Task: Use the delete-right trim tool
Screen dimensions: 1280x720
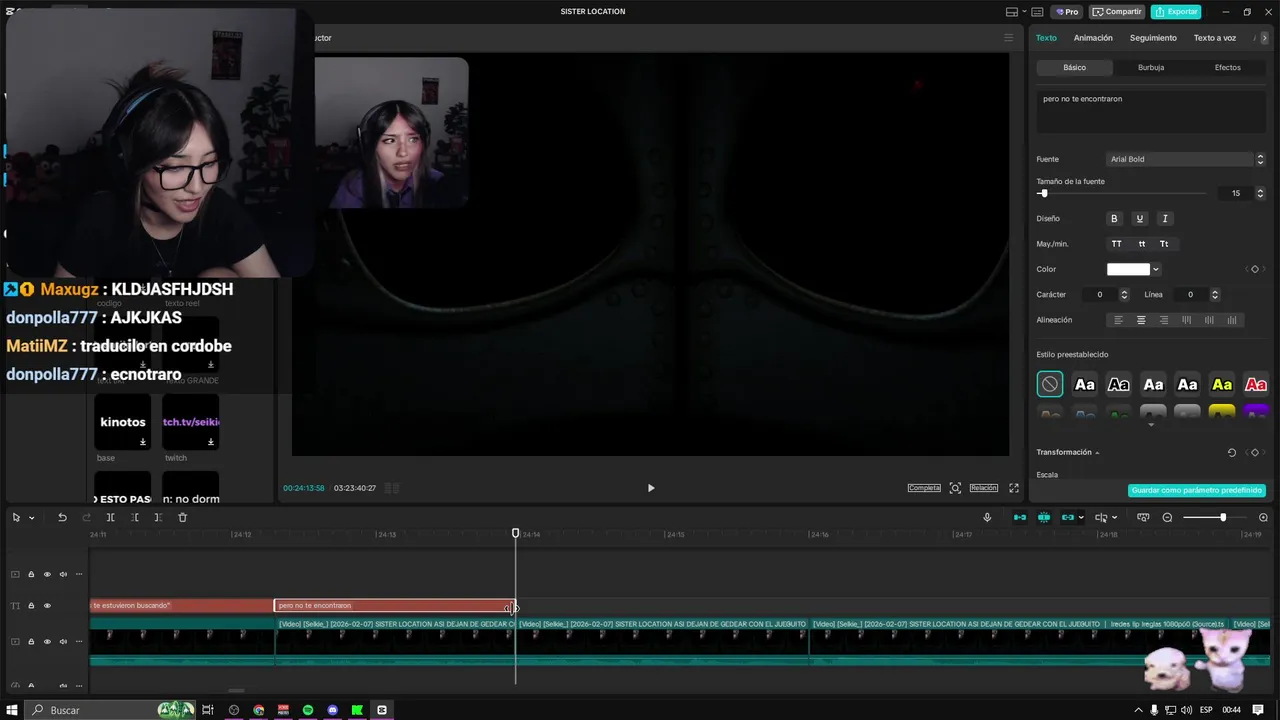Action: tap(158, 517)
